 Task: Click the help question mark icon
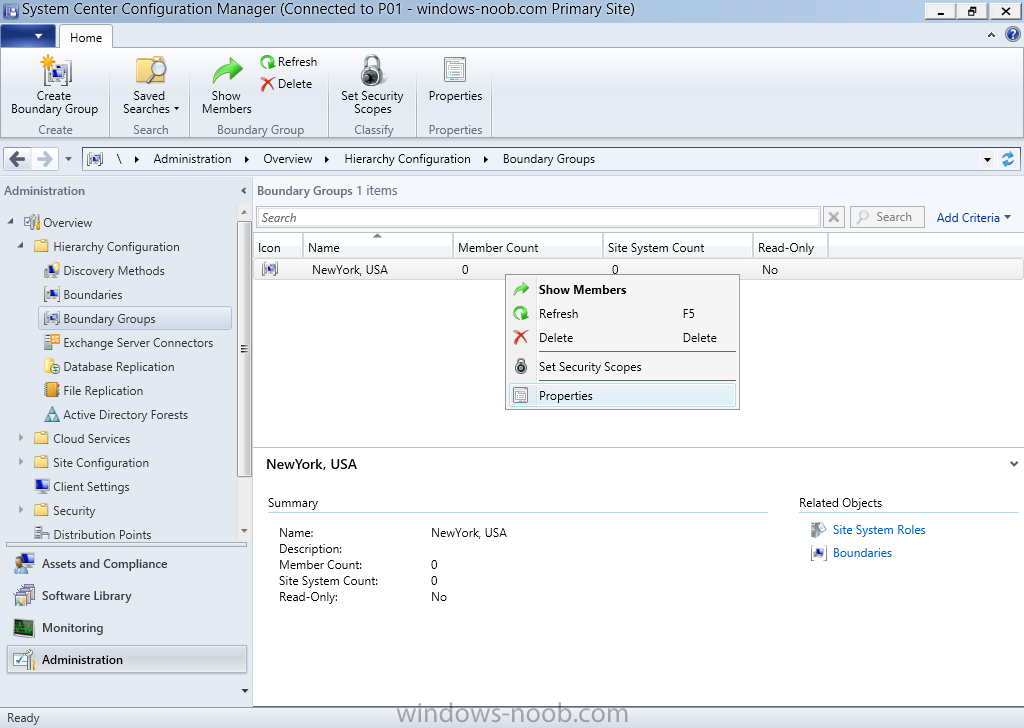point(1012,35)
